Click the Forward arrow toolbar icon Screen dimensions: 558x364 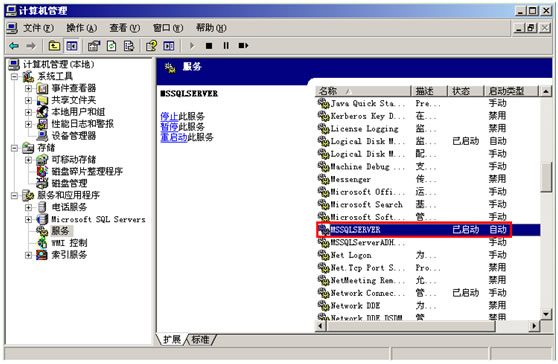point(31,46)
